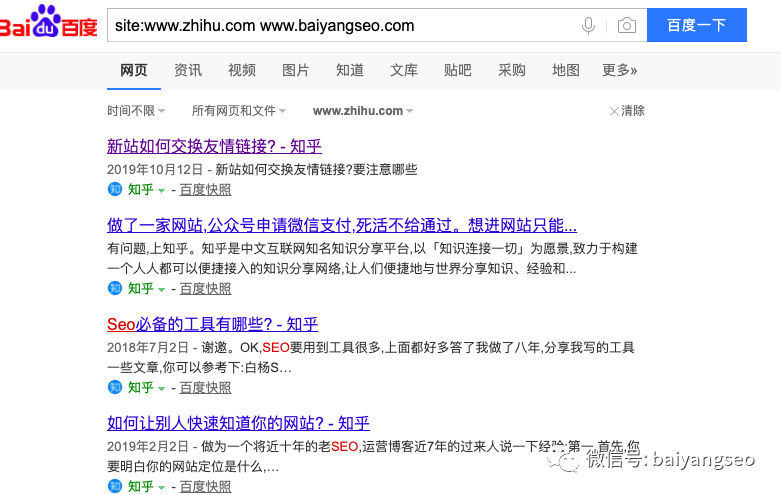Screen dimensions: 781x495
Task: Click 知乎 source label under Seo必备的工具 result
Action: coord(140,387)
